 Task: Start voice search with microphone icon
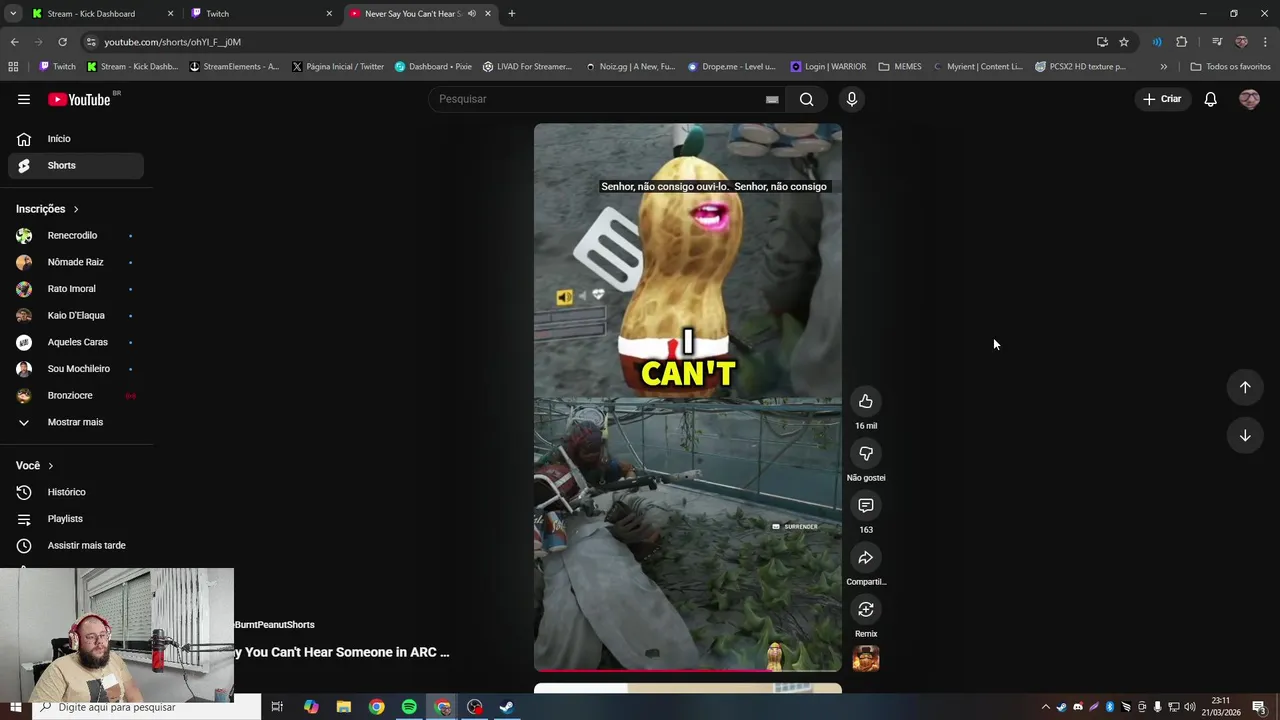(852, 99)
